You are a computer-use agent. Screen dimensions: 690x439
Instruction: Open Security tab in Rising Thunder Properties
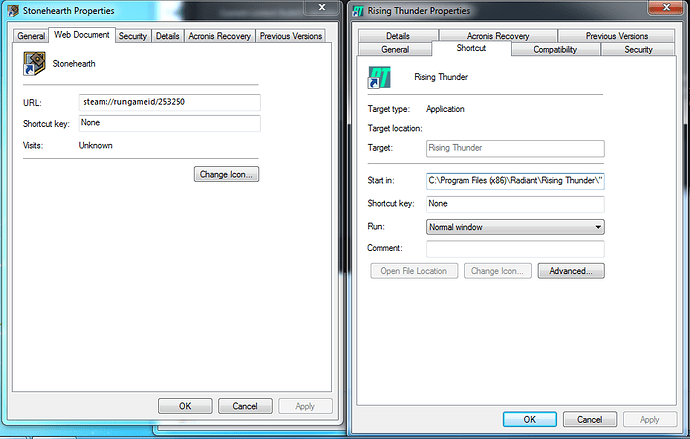click(x=638, y=49)
